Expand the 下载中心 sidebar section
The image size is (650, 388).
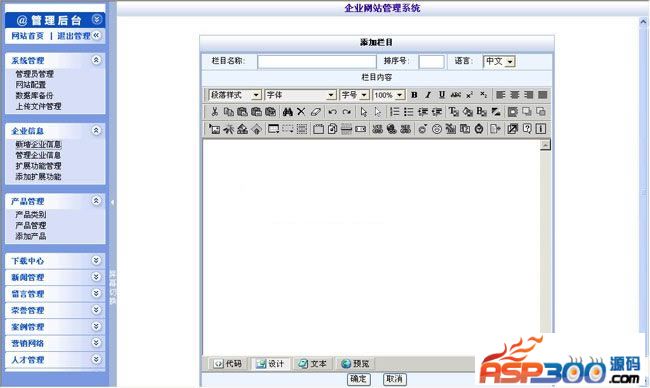pyautogui.click(x=96, y=260)
